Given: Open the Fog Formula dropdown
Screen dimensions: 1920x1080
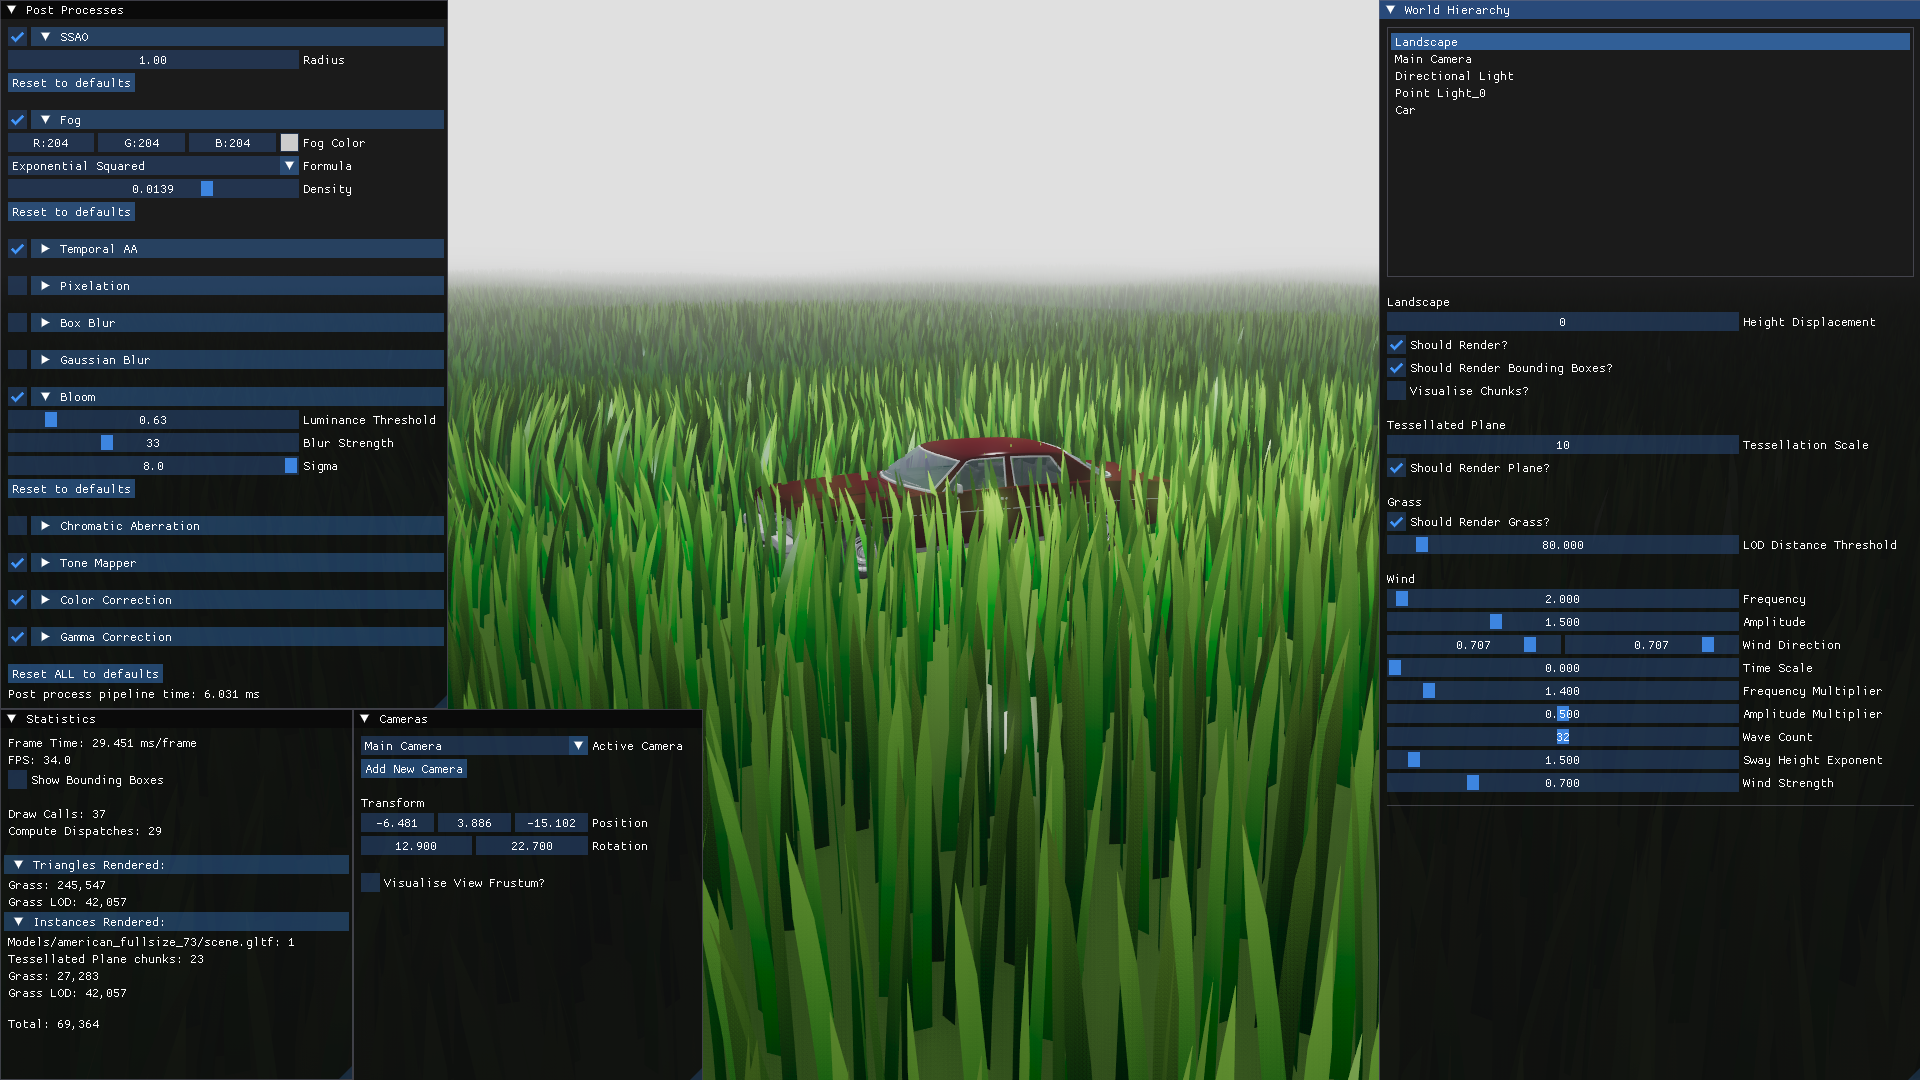Looking at the screenshot, I should click(289, 166).
